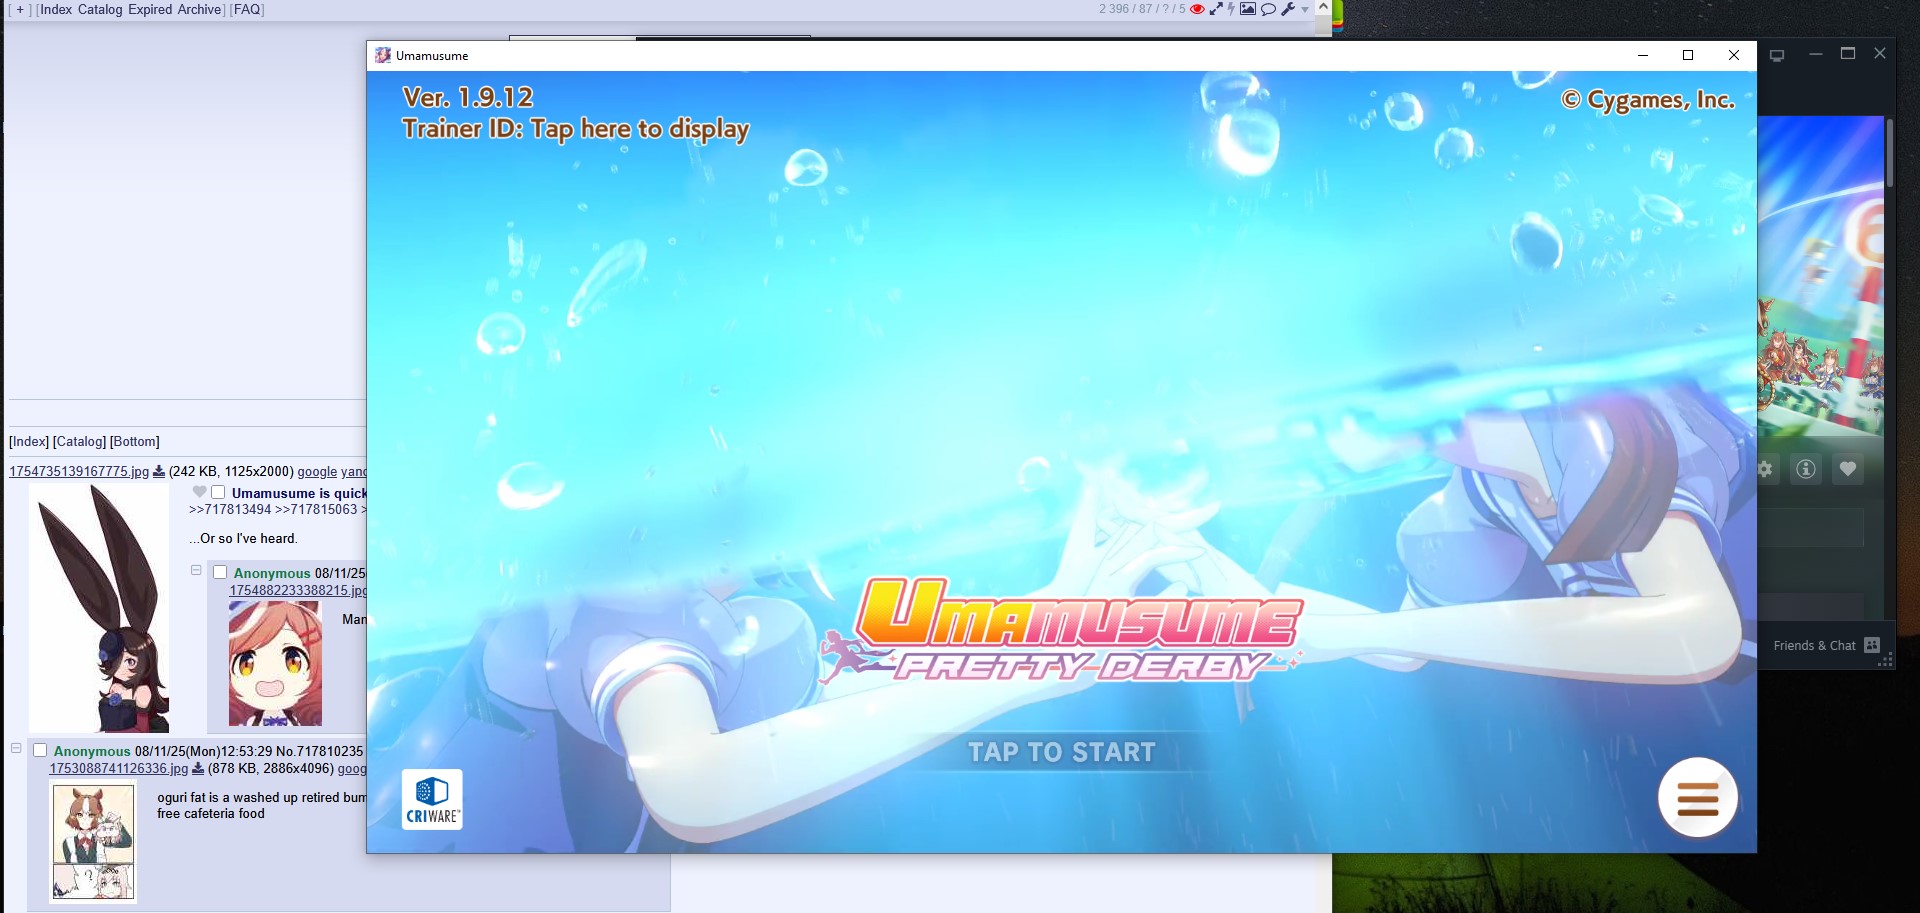
Task: Open the oguri comic thumbnail image
Action: [93, 842]
